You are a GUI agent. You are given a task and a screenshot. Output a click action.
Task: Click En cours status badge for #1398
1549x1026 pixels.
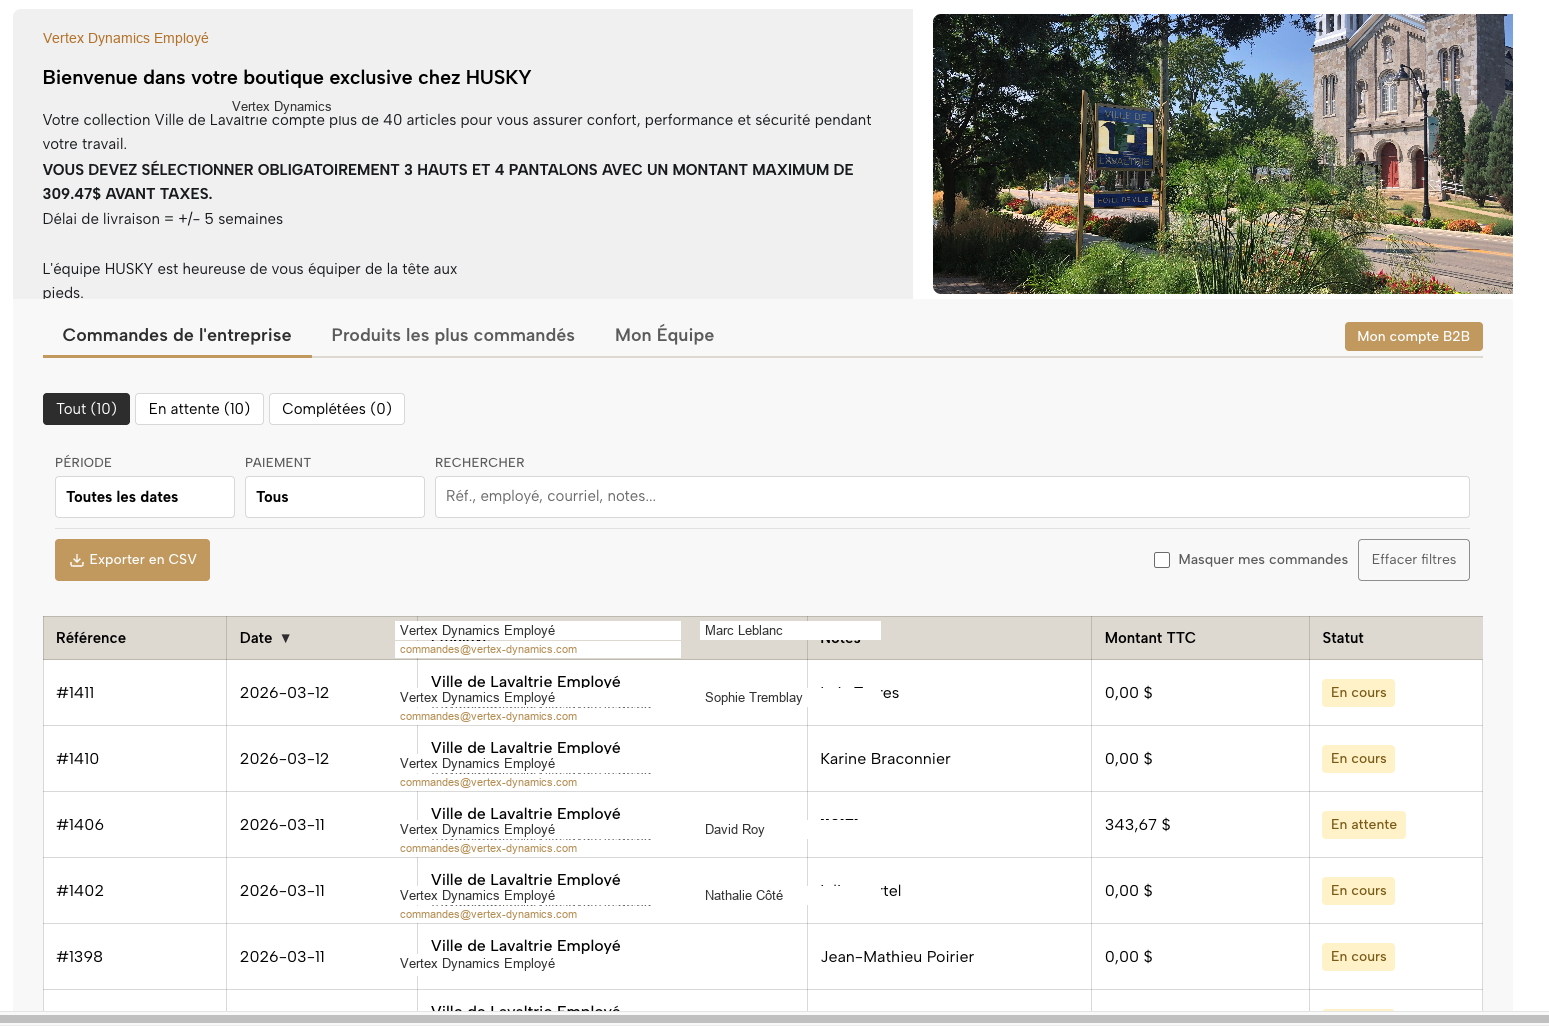tap(1358, 957)
